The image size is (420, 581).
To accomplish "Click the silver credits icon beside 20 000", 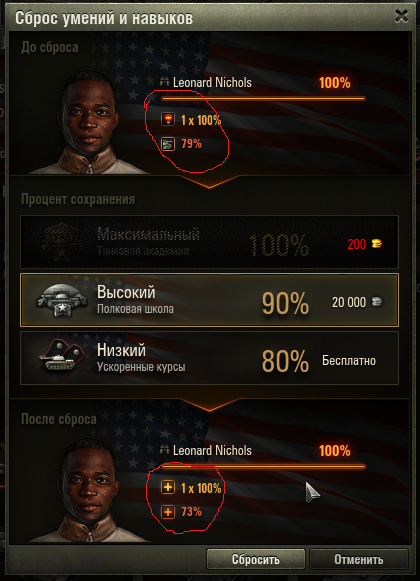I will pyautogui.click(x=377, y=302).
